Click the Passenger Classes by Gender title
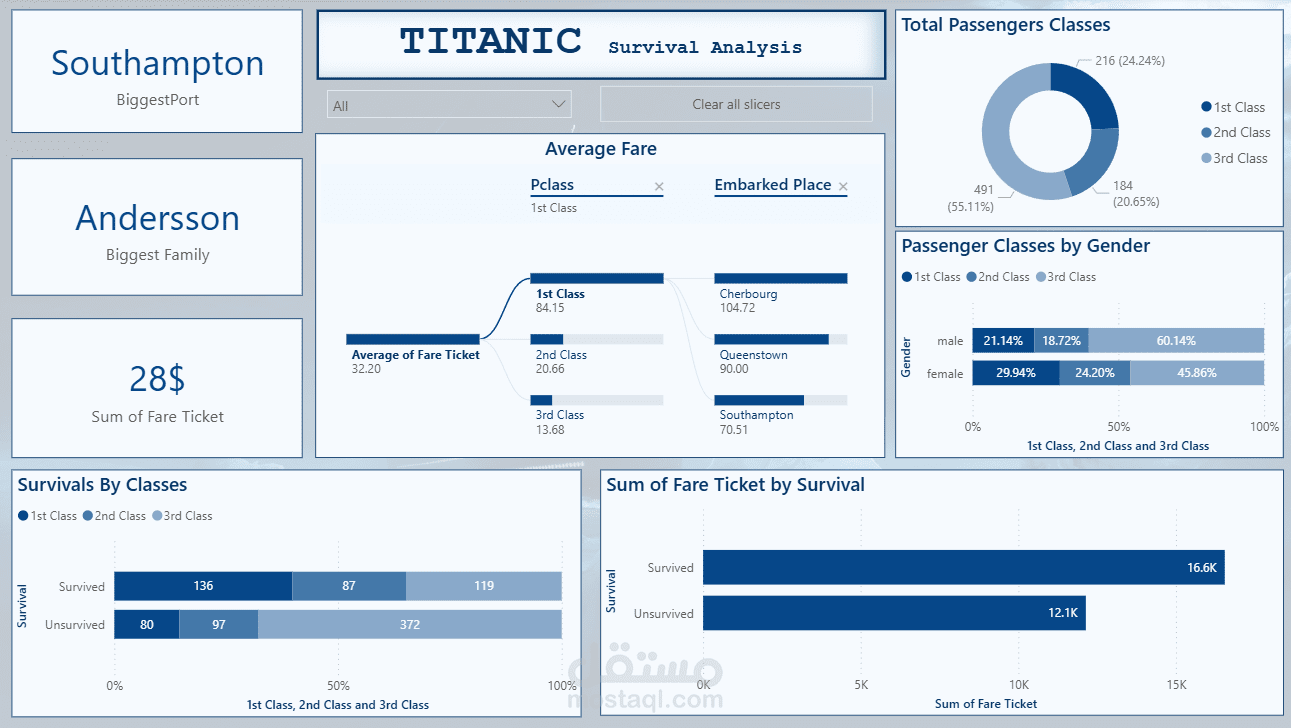 1026,246
